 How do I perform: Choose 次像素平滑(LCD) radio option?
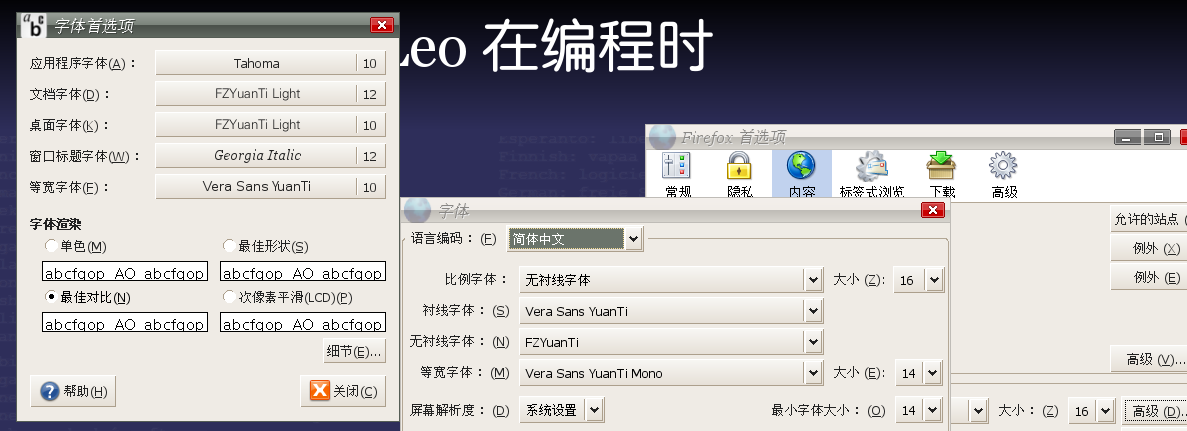[230, 297]
